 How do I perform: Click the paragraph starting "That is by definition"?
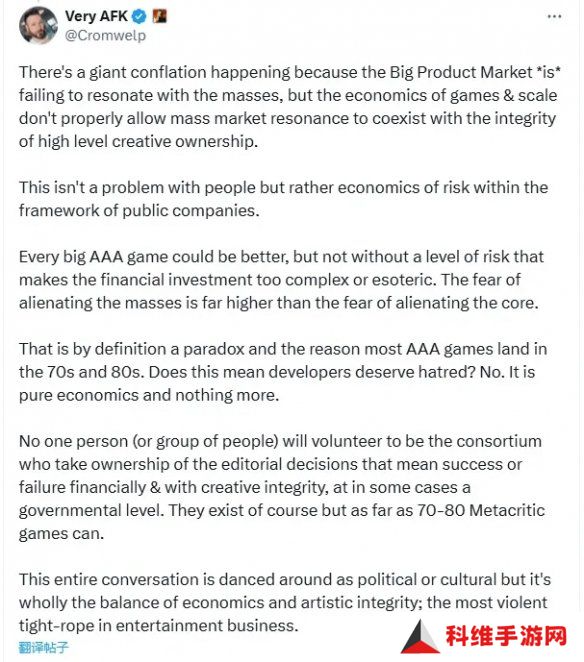pos(283,372)
